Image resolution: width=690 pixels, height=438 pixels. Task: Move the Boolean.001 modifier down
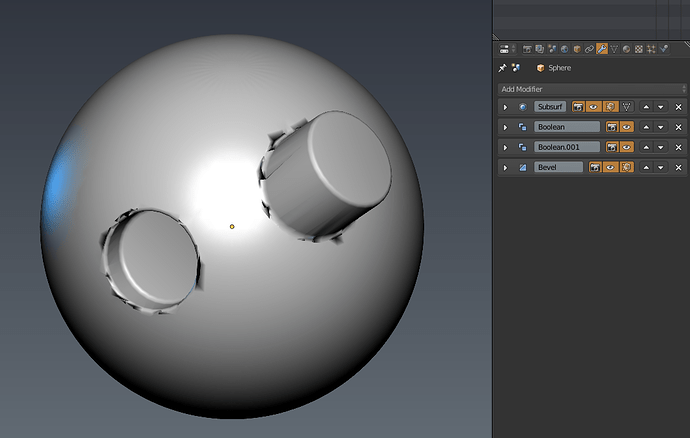pyautogui.click(x=661, y=147)
